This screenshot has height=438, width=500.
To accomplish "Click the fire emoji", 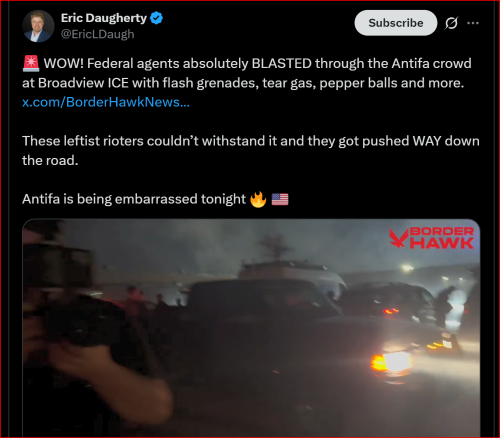I will click(x=258, y=199).
